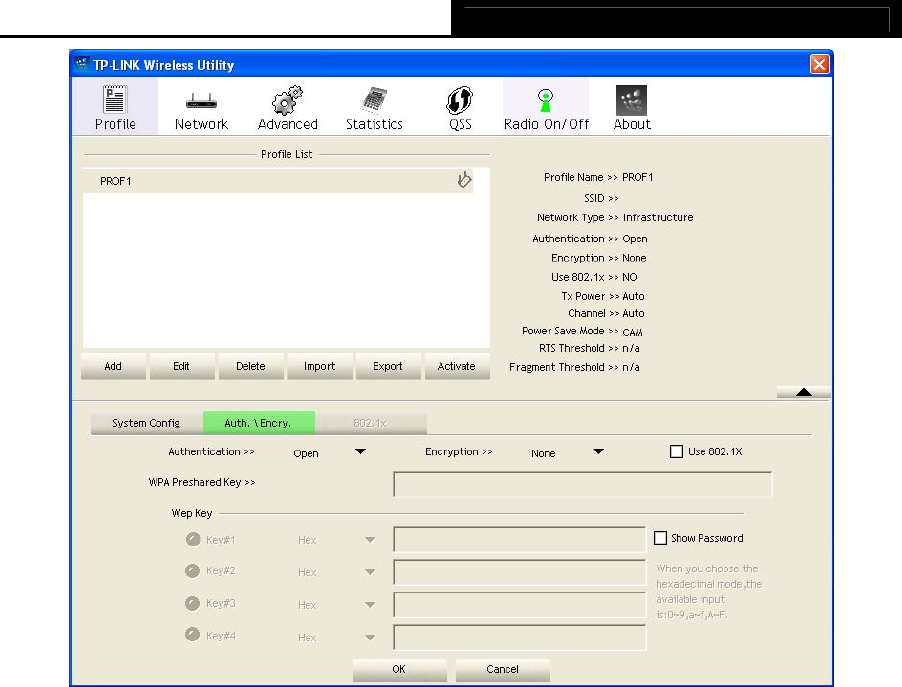This screenshot has height=687, width=902.
Task: Switch to the greyed 802.1x tab
Action: [370, 423]
